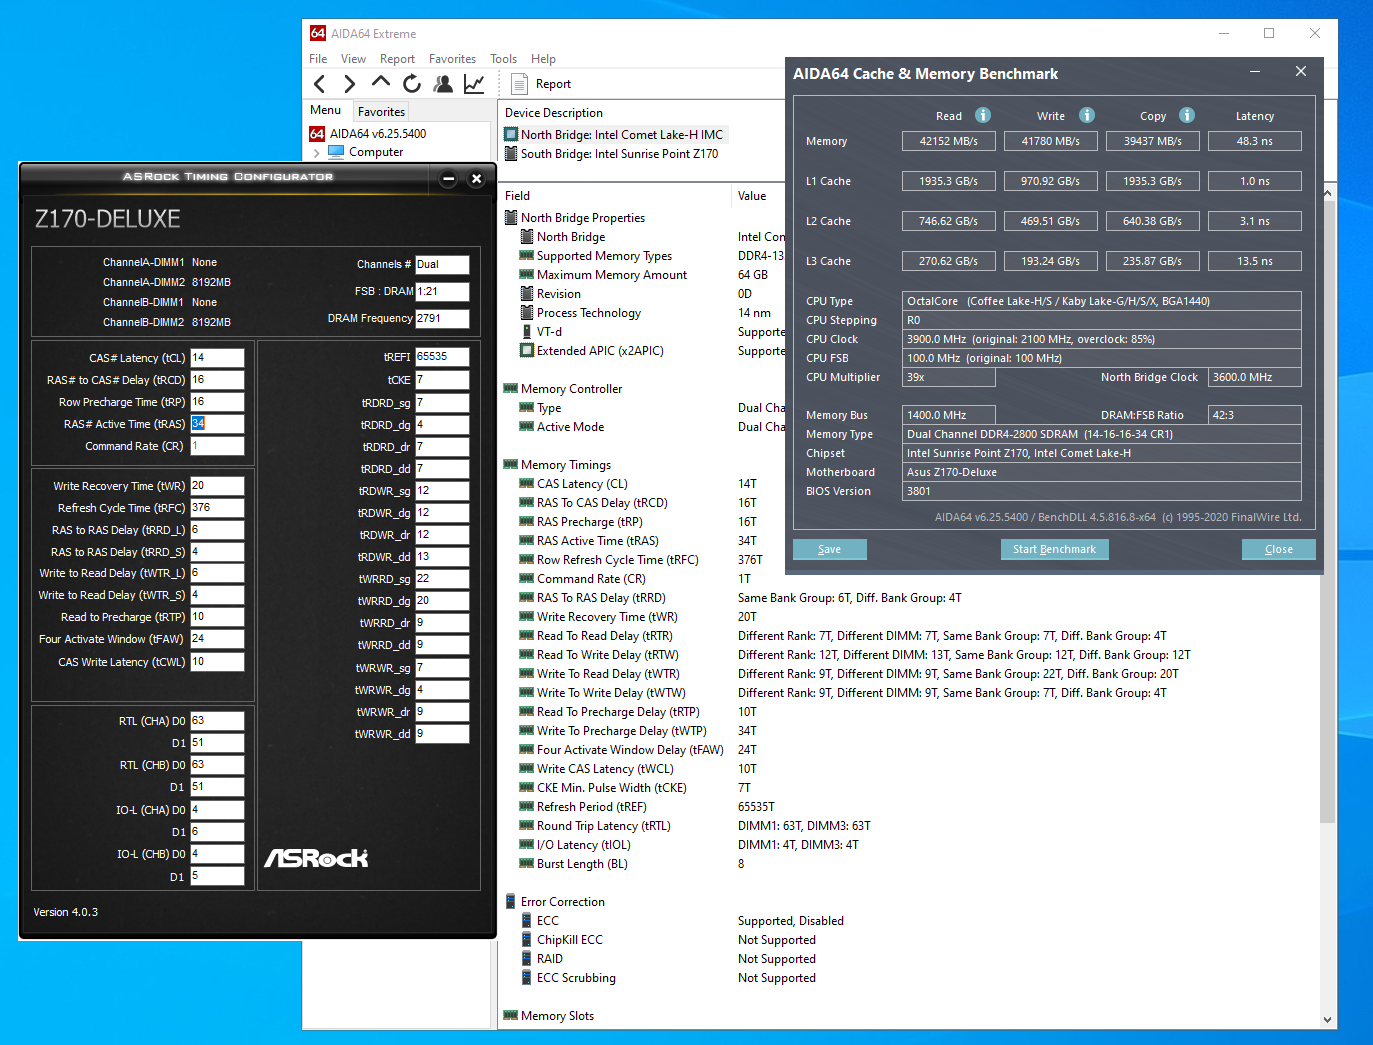Image resolution: width=1373 pixels, height=1045 pixels.
Task: Click the Report toolbar button
Action: tap(541, 84)
